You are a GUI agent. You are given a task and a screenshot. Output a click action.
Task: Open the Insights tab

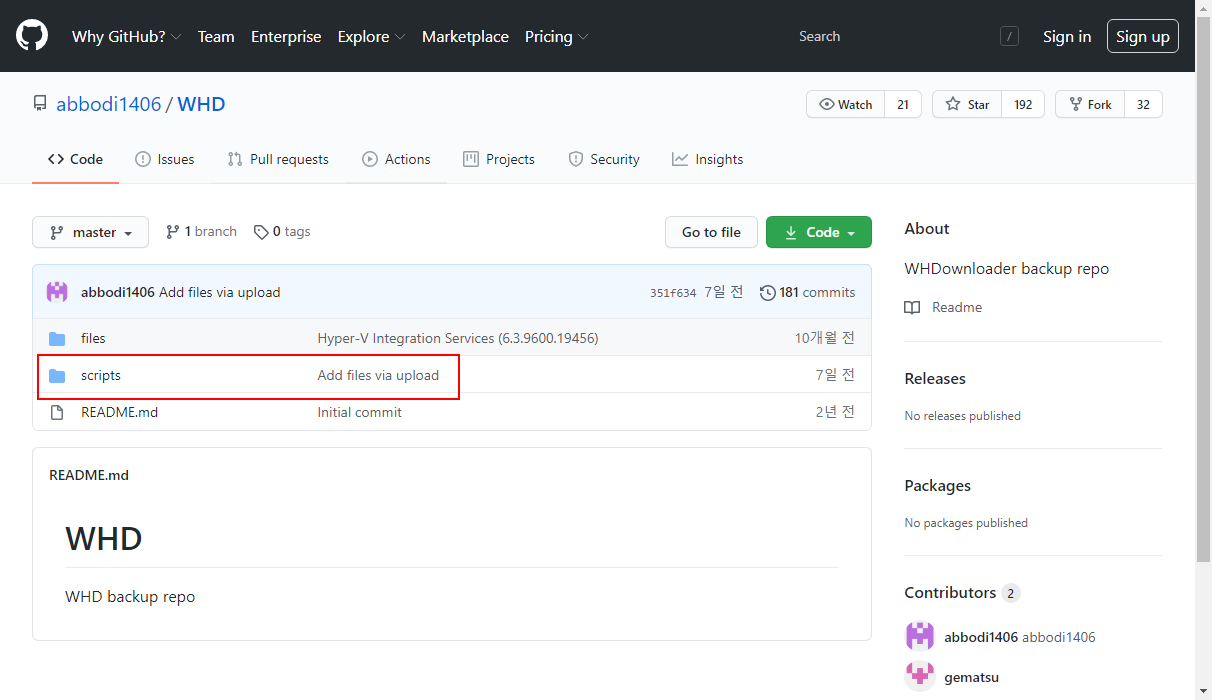point(708,159)
